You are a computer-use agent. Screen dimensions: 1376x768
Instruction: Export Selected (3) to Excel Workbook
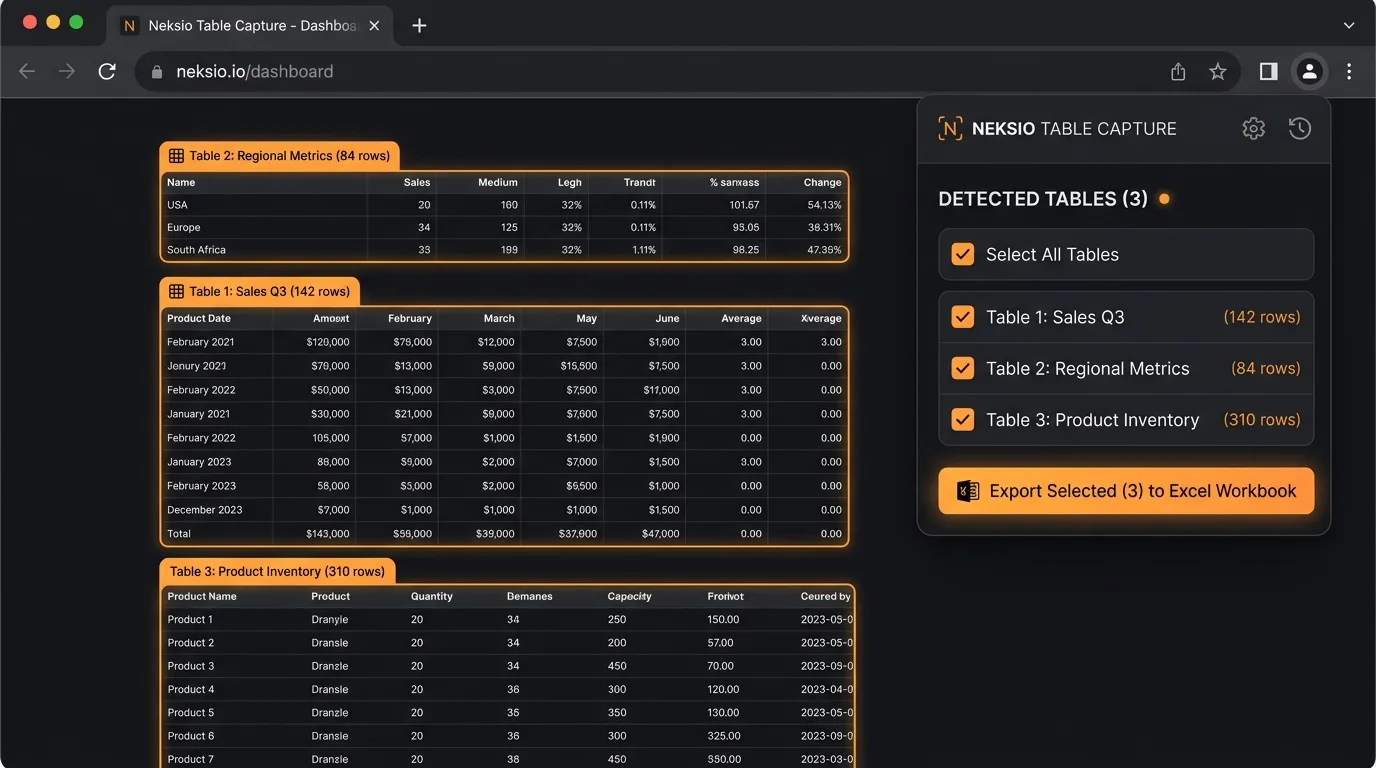pos(1126,491)
